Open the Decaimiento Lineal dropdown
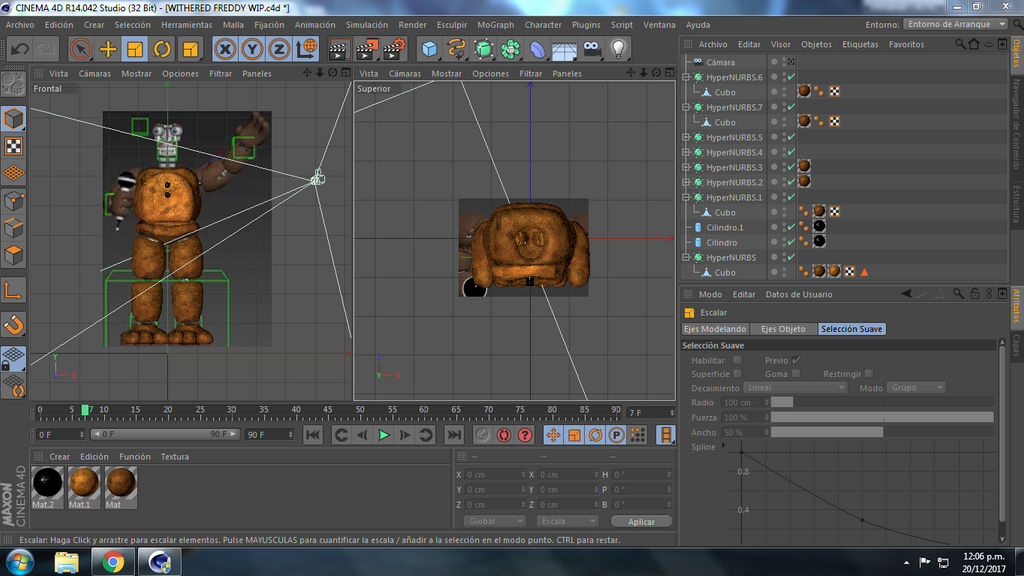 click(x=795, y=387)
